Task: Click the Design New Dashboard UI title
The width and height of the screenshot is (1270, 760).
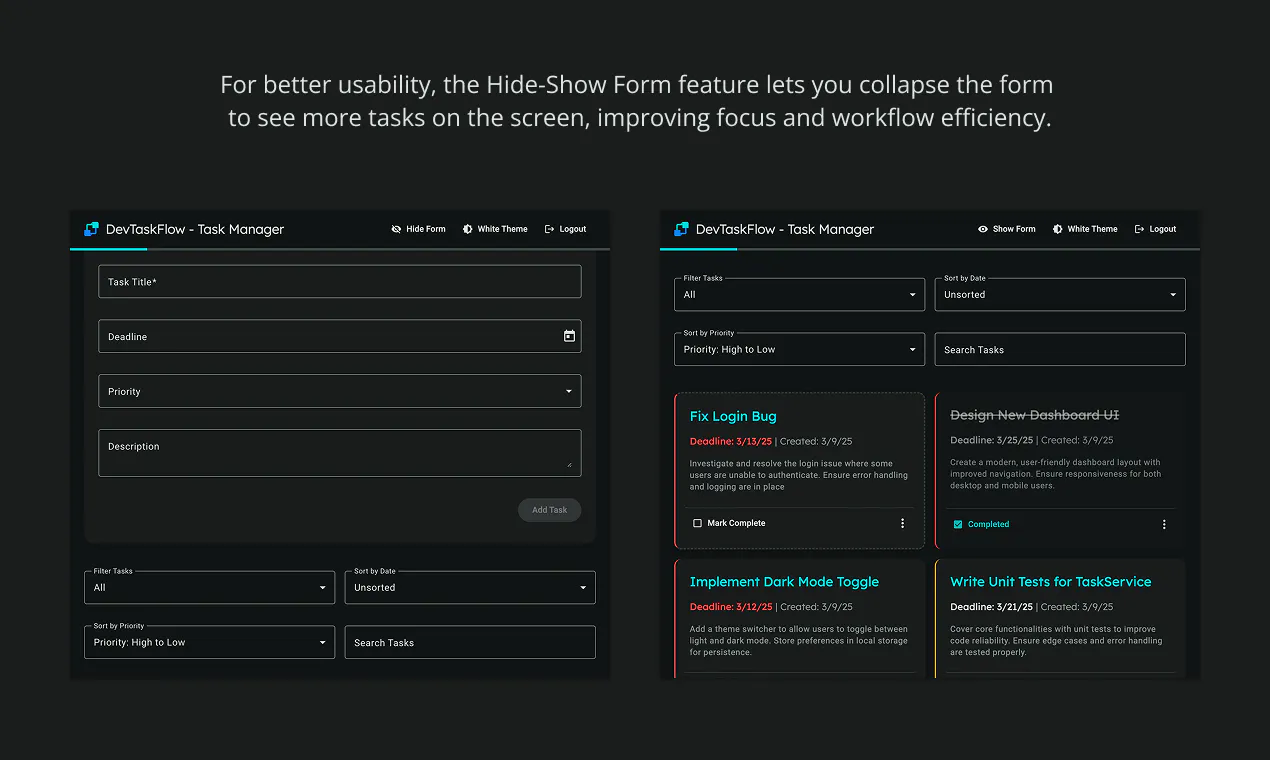Action: (1034, 415)
